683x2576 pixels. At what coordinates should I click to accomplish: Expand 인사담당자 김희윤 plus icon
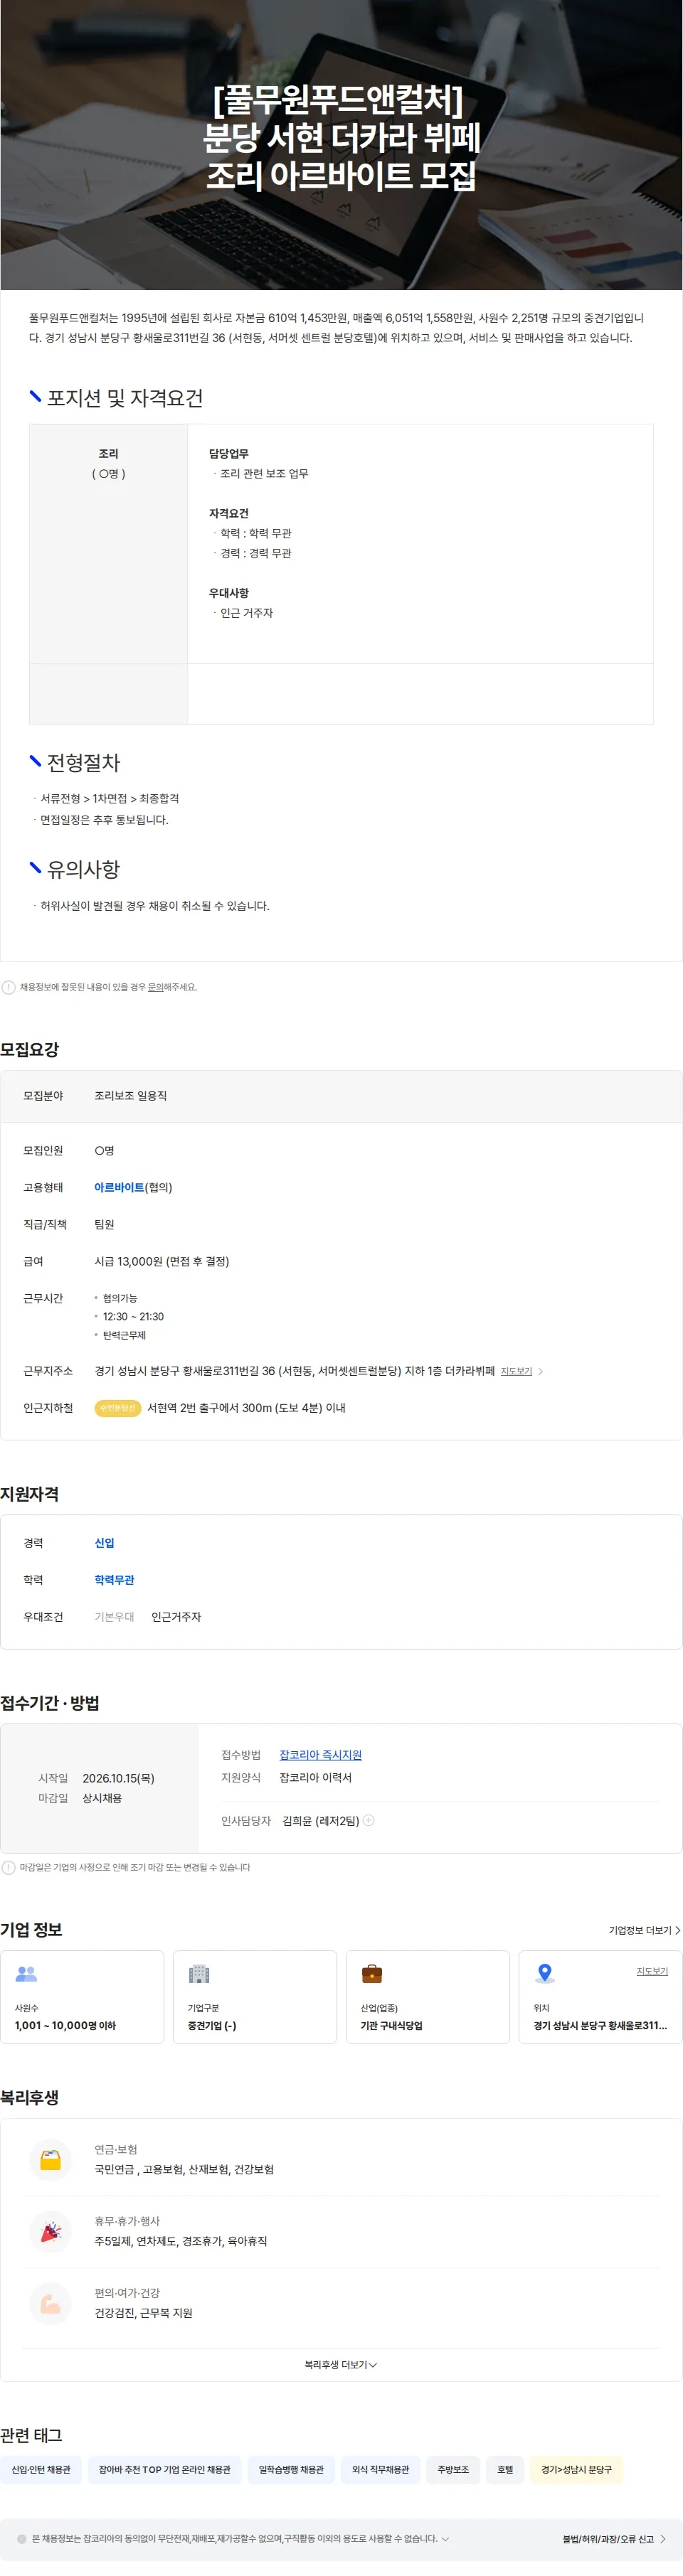(369, 1820)
